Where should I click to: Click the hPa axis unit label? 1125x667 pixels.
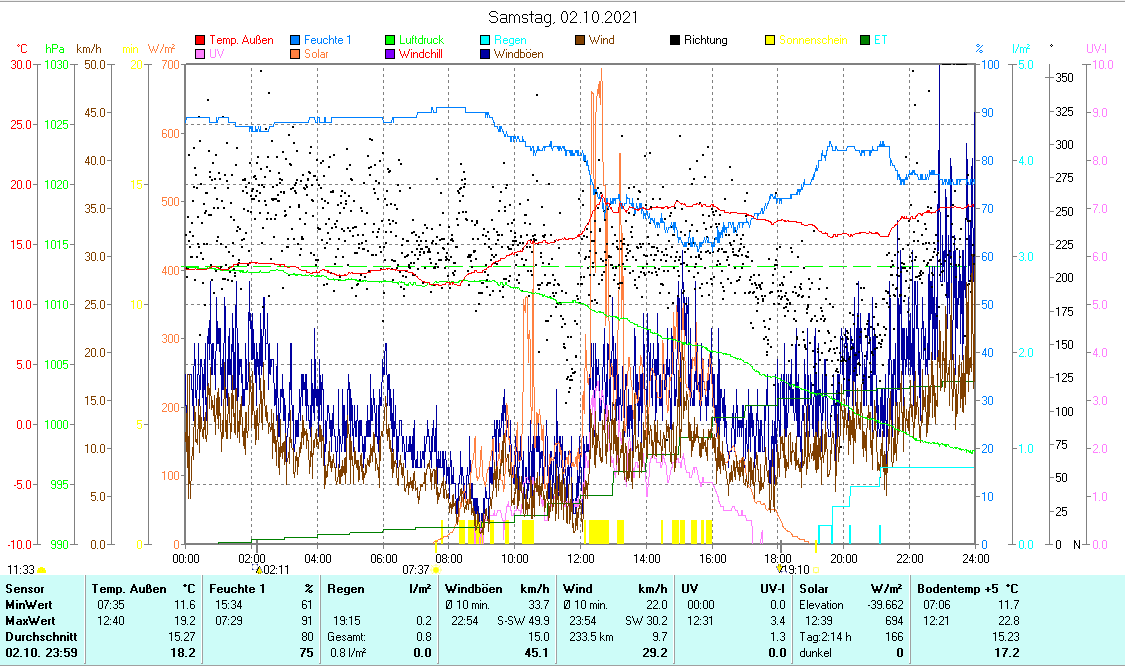54,48
